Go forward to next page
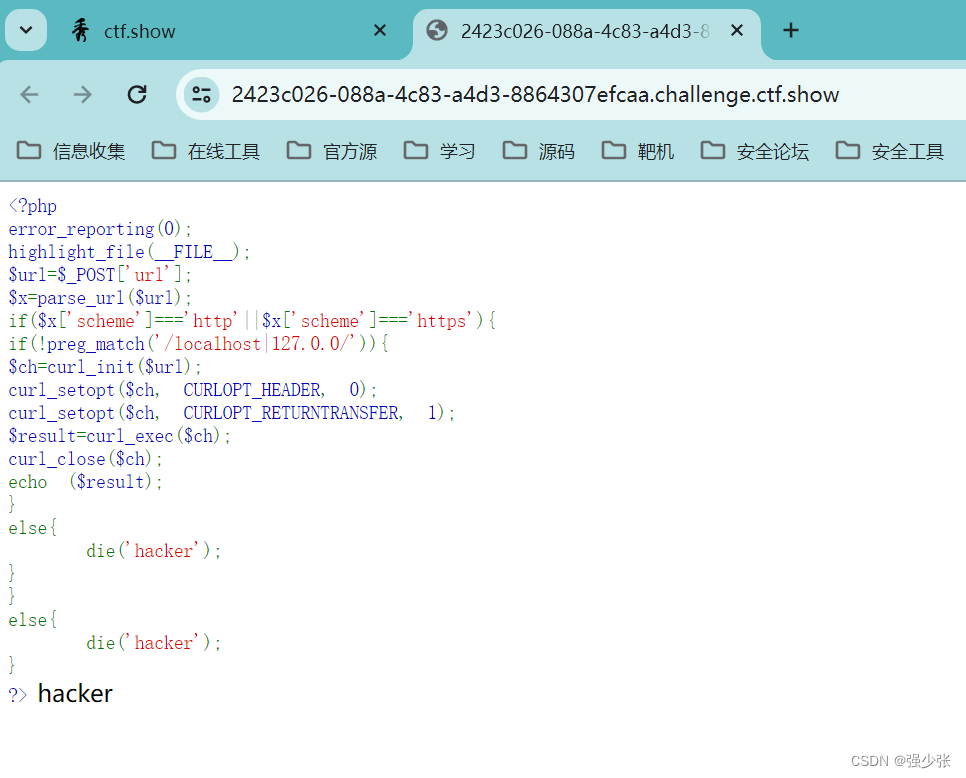This screenshot has width=966, height=778. pyautogui.click(x=83, y=94)
